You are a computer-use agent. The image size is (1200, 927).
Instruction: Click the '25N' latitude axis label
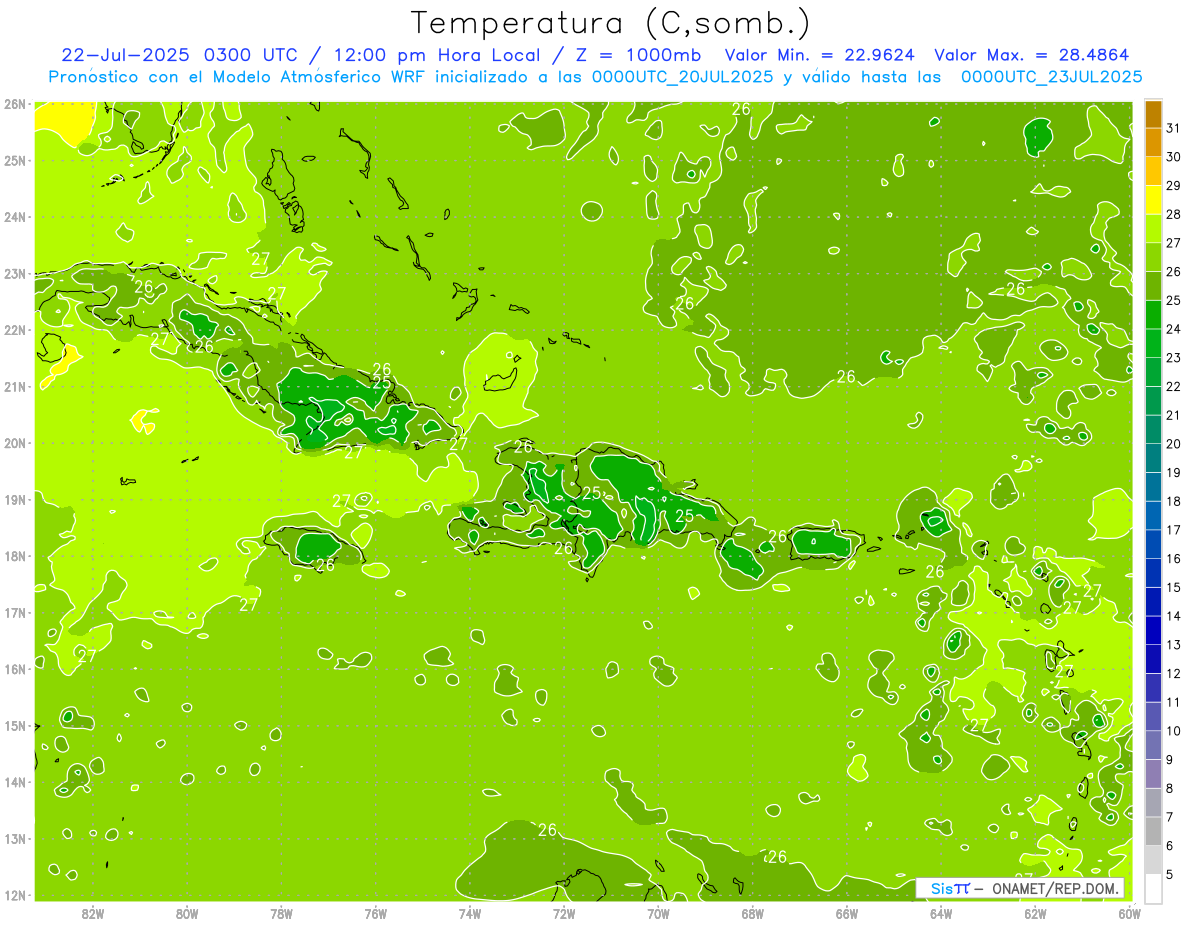click(x=14, y=160)
